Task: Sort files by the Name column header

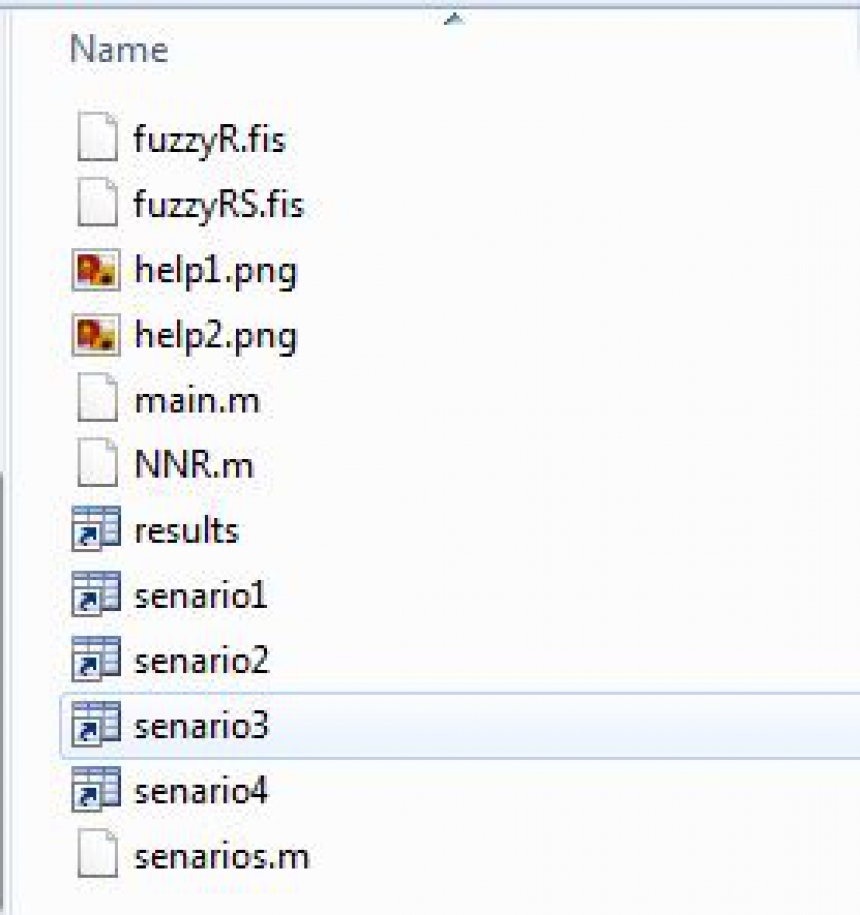Action: [x=119, y=49]
